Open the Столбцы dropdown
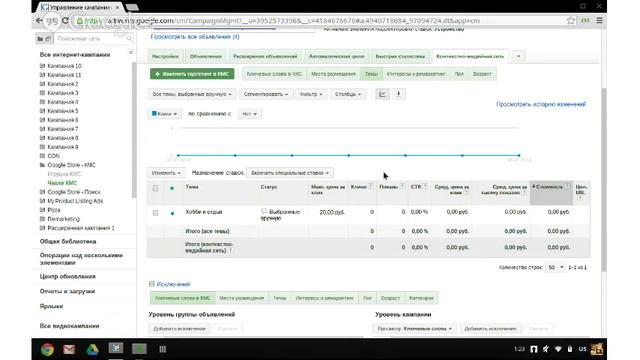The image size is (640, 360). pyautogui.click(x=348, y=94)
